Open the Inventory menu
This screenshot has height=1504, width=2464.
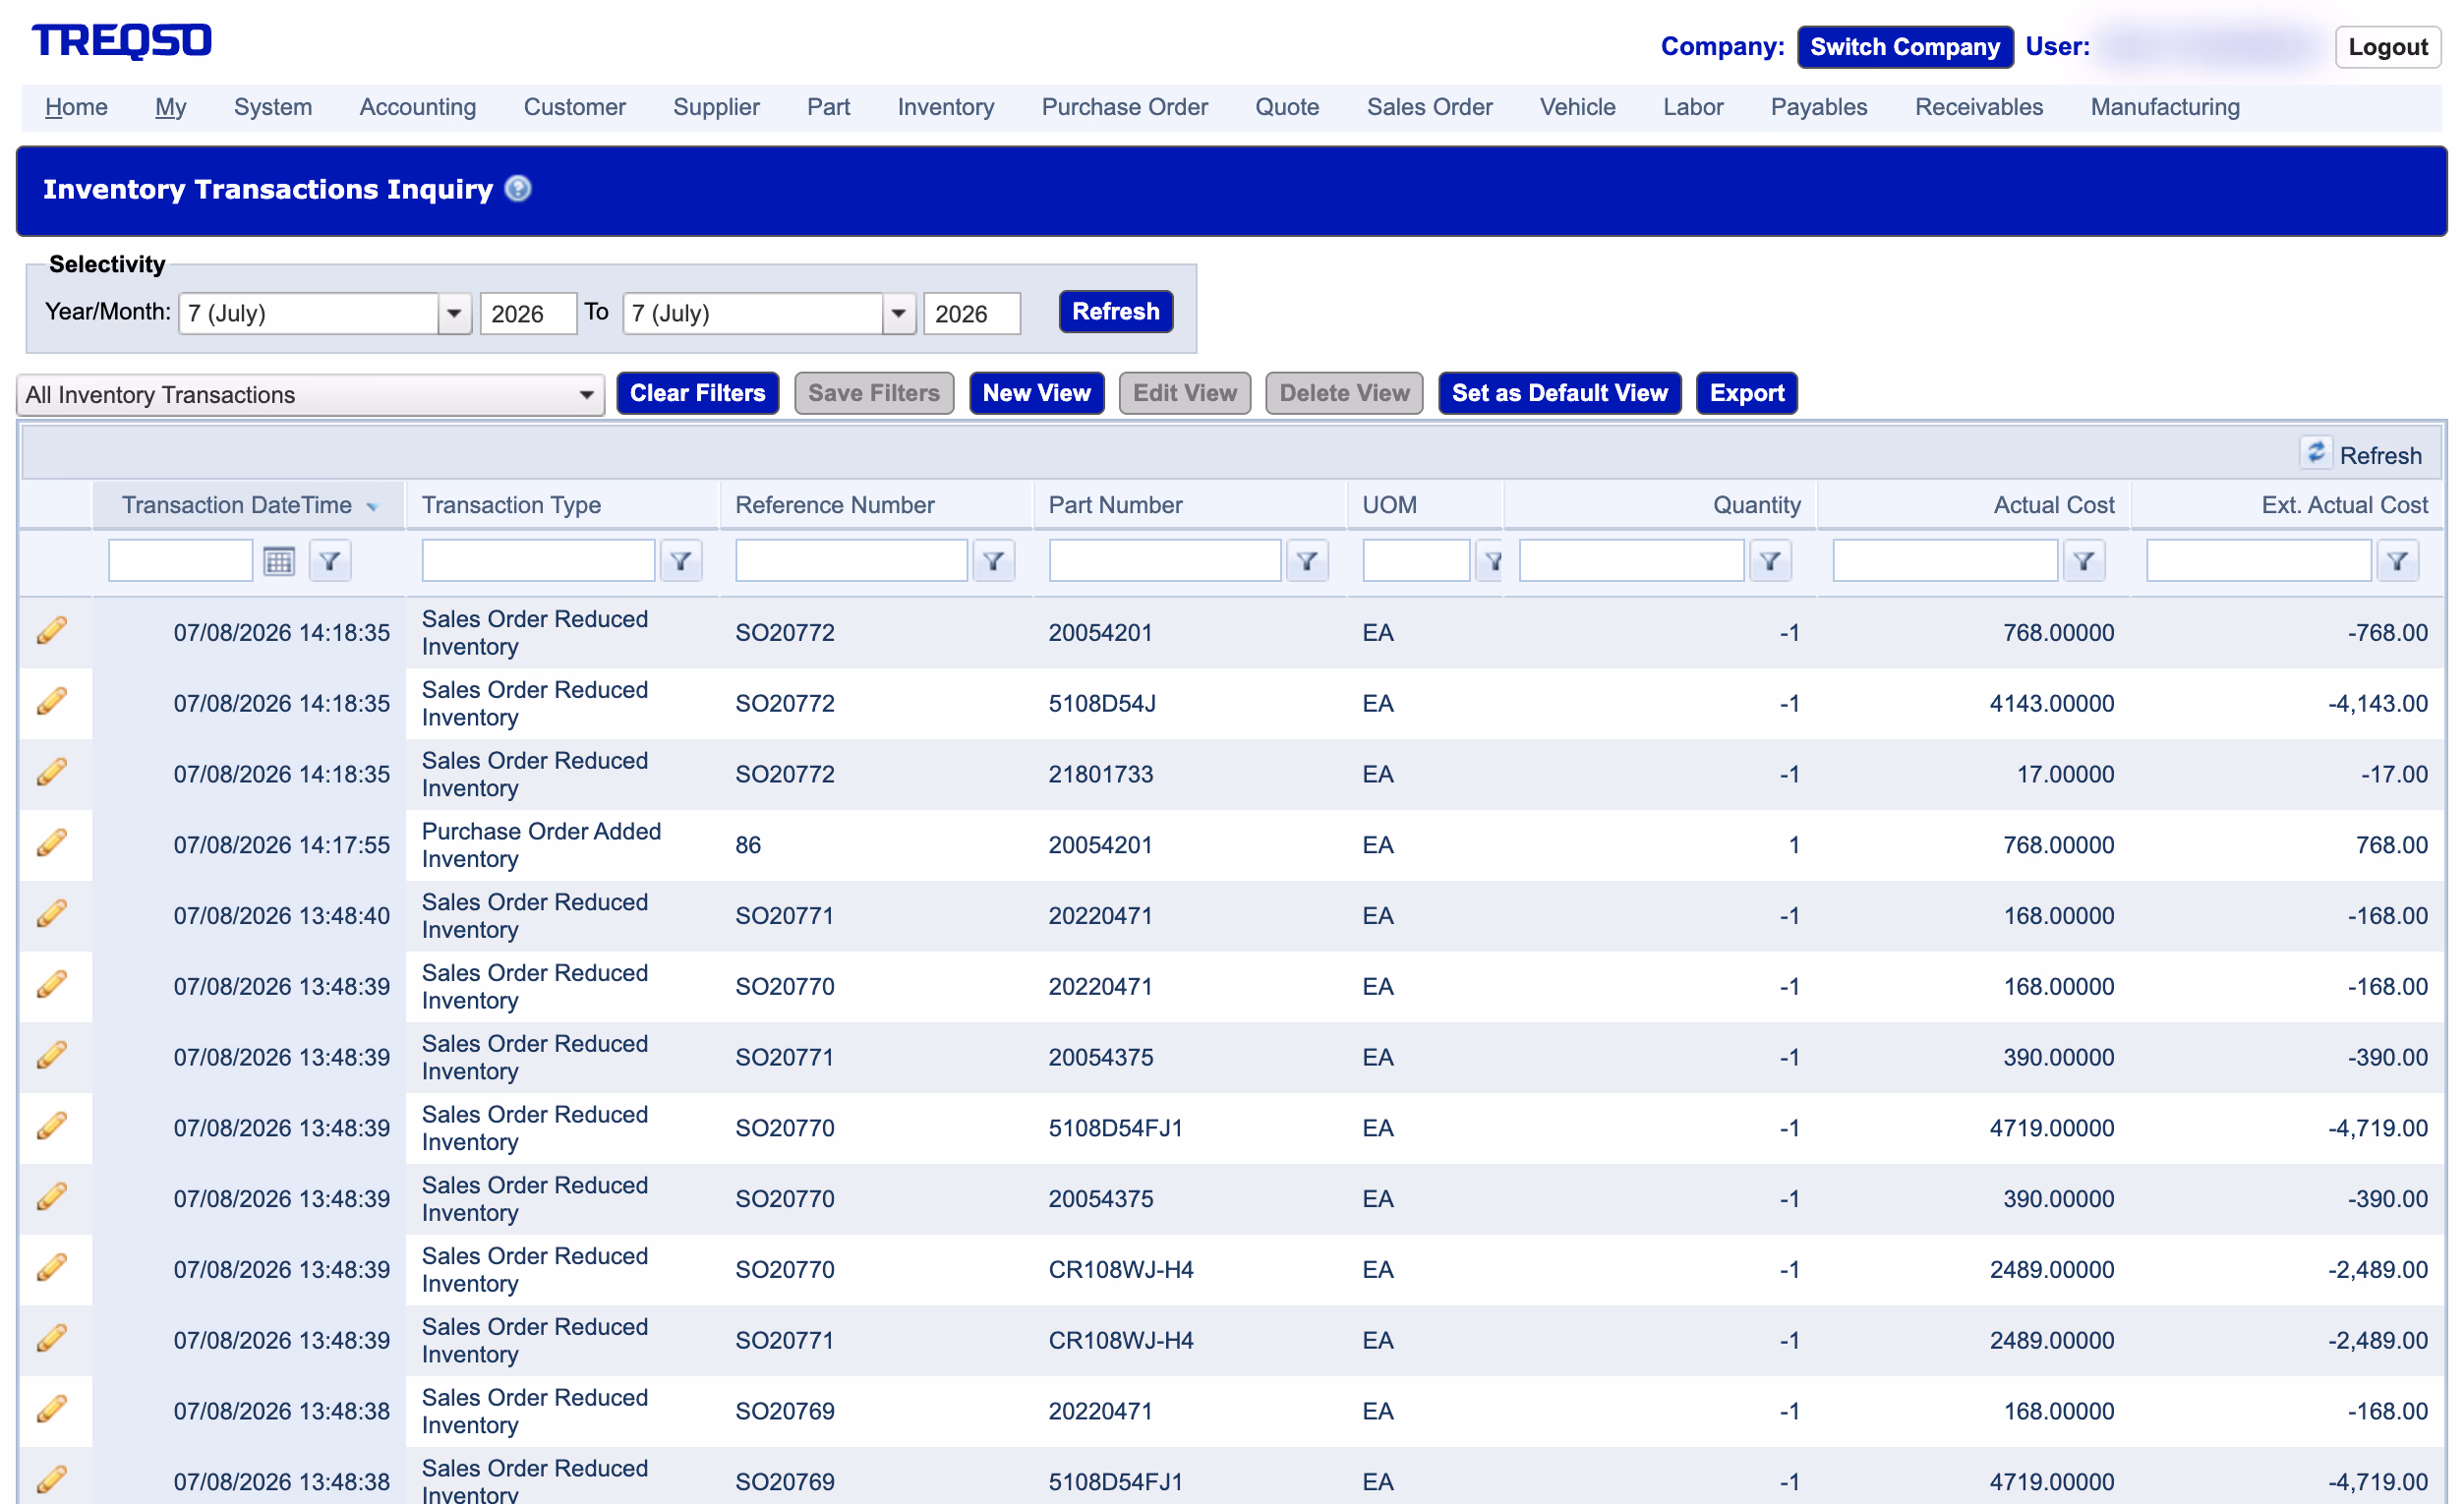pyautogui.click(x=945, y=107)
